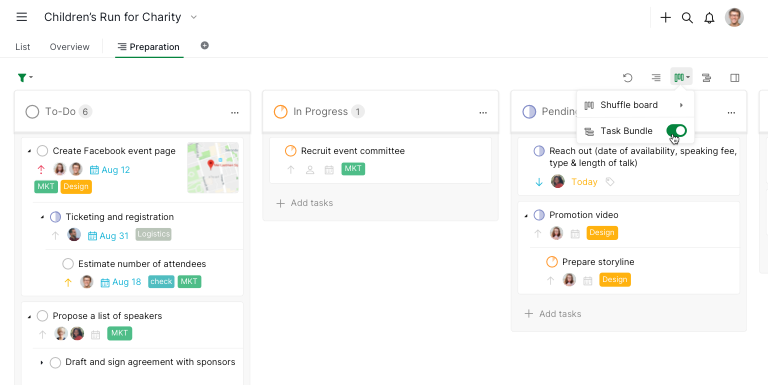The image size is (768, 385).
Task: Collapse Ticketing and registration subtasks
Action: click(42, 217)
